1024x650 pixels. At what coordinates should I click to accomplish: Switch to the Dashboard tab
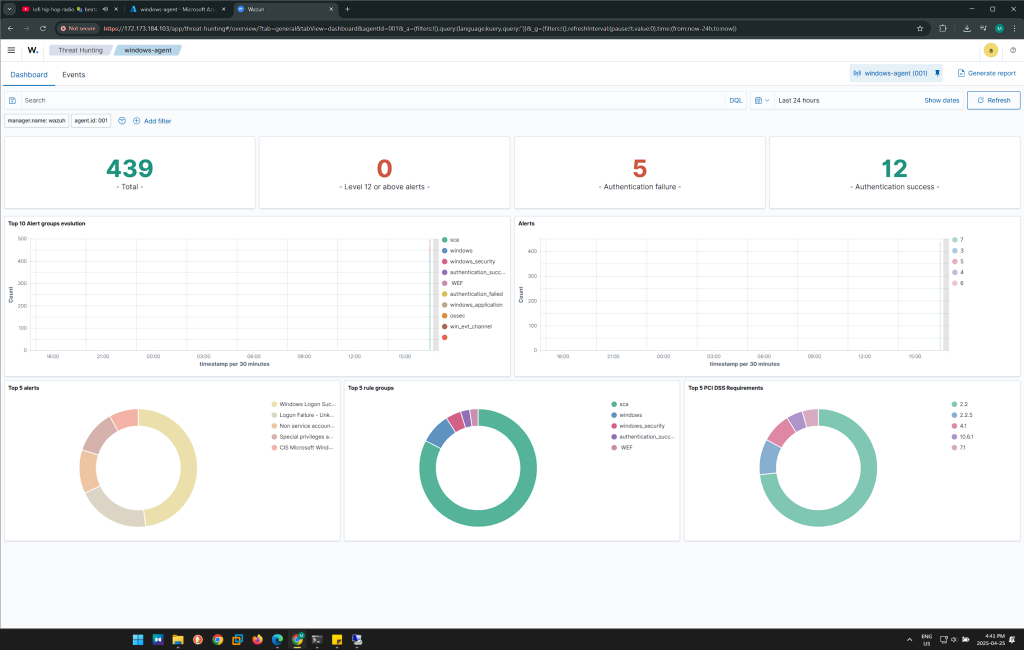(29, 74)
